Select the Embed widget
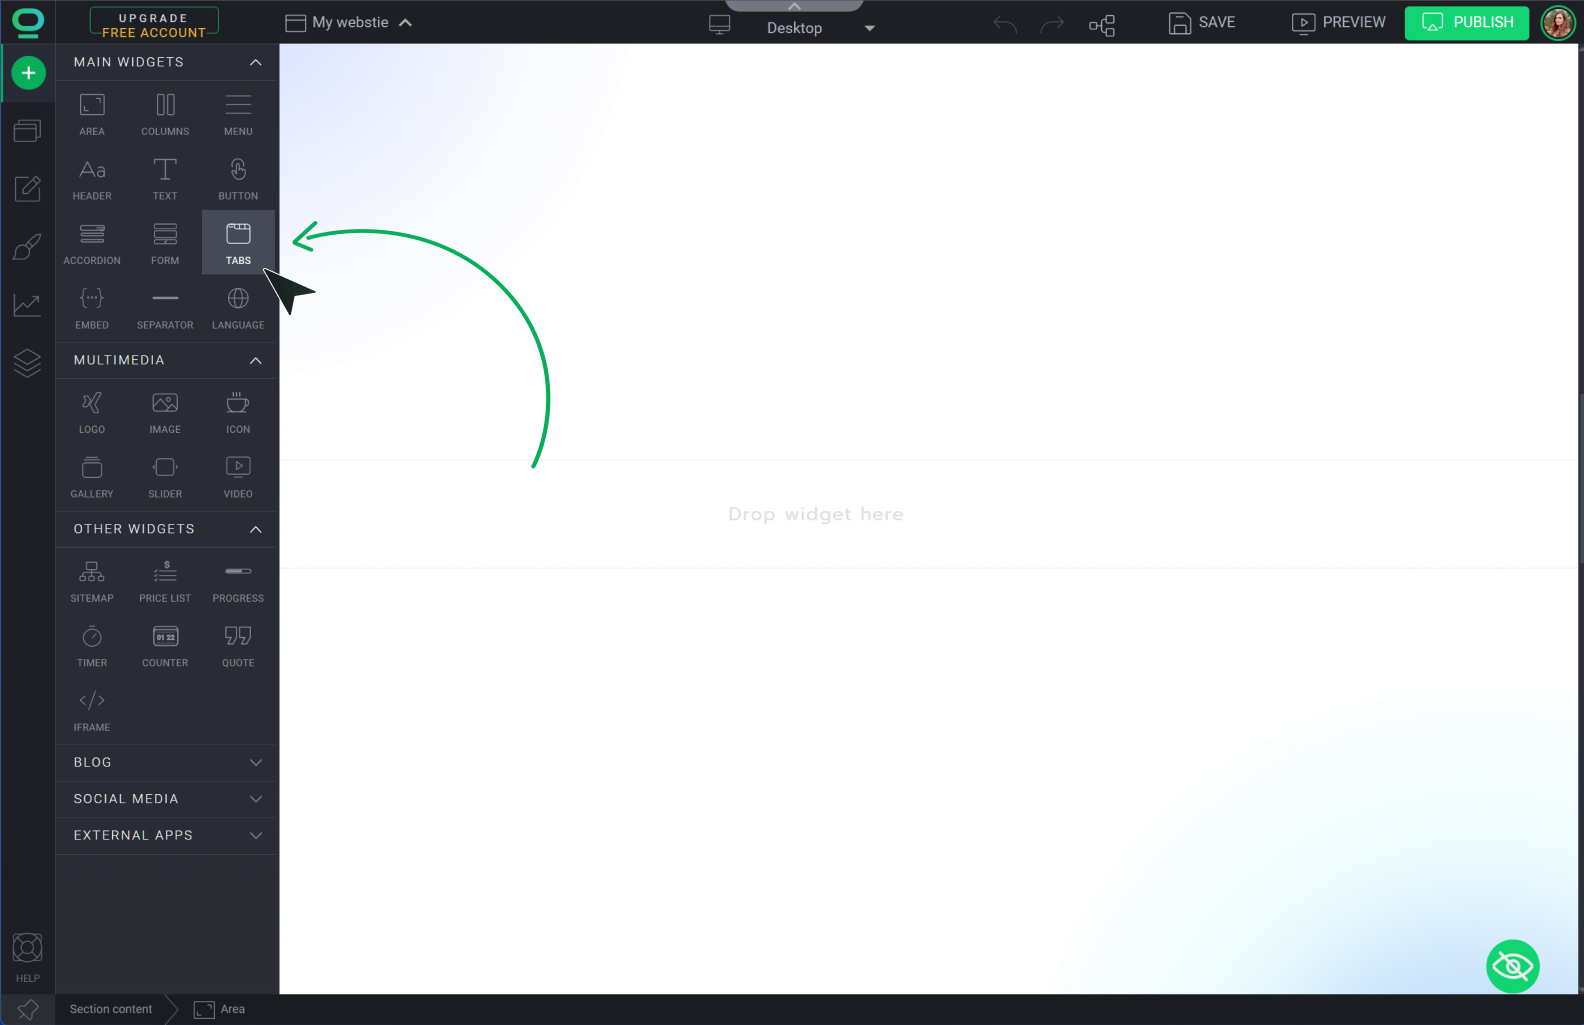This screenshot has width=1584, height=1025. click(92, 308)
